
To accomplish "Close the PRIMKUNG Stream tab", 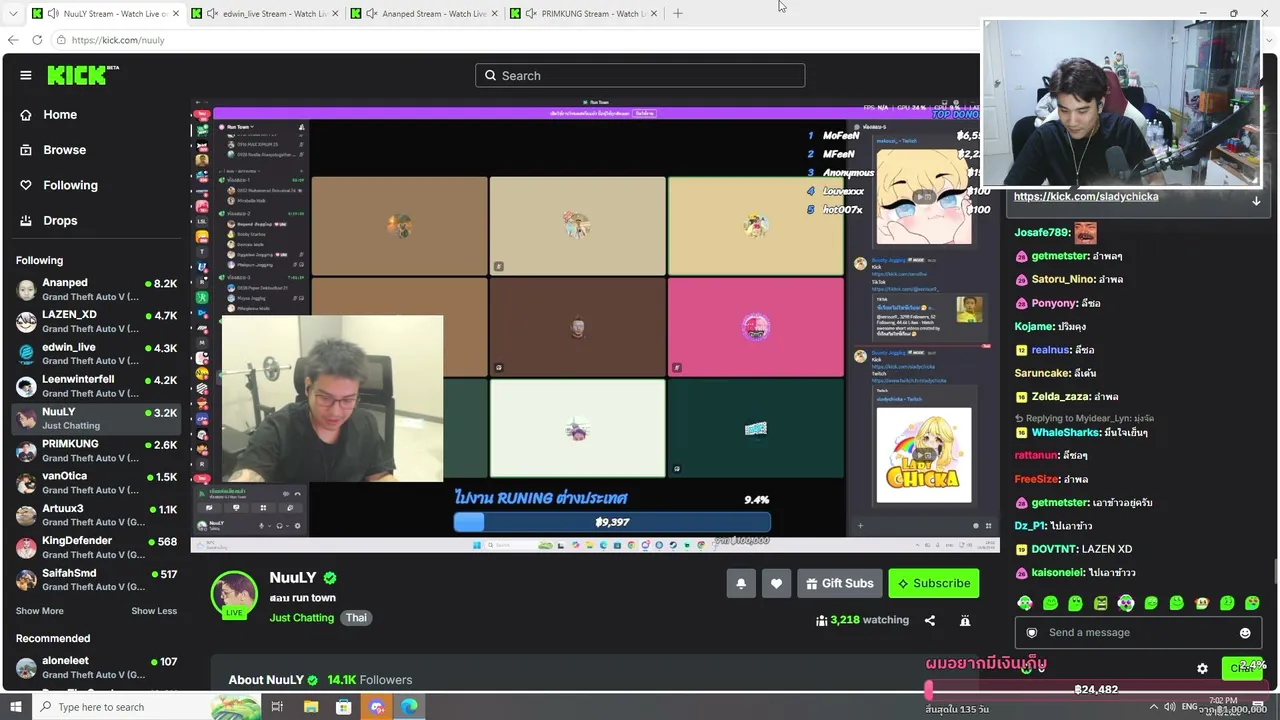I will (655, 14).
